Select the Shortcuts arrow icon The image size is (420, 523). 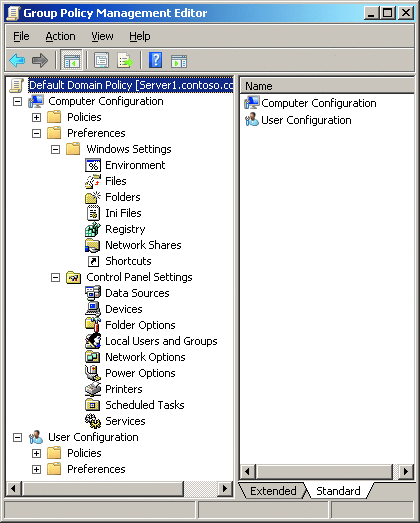(x=93, y=261)
